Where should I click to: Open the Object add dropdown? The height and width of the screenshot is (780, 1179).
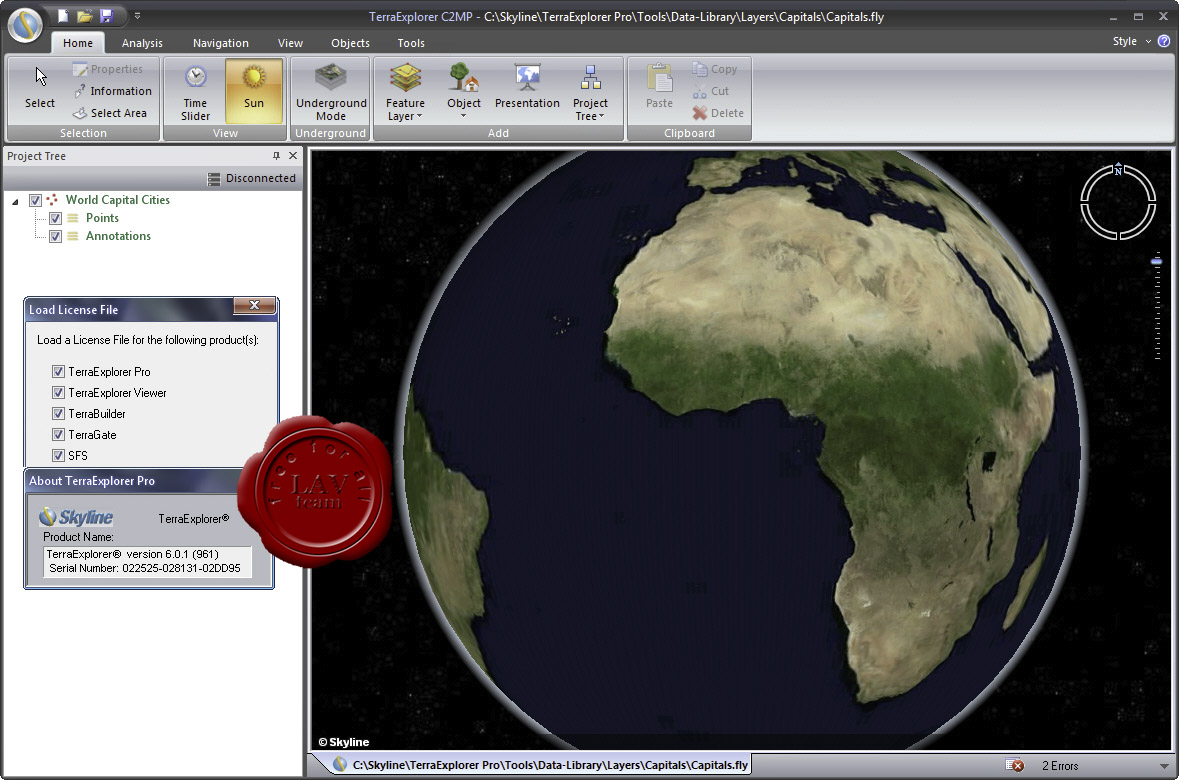click(x=464, y=92)
